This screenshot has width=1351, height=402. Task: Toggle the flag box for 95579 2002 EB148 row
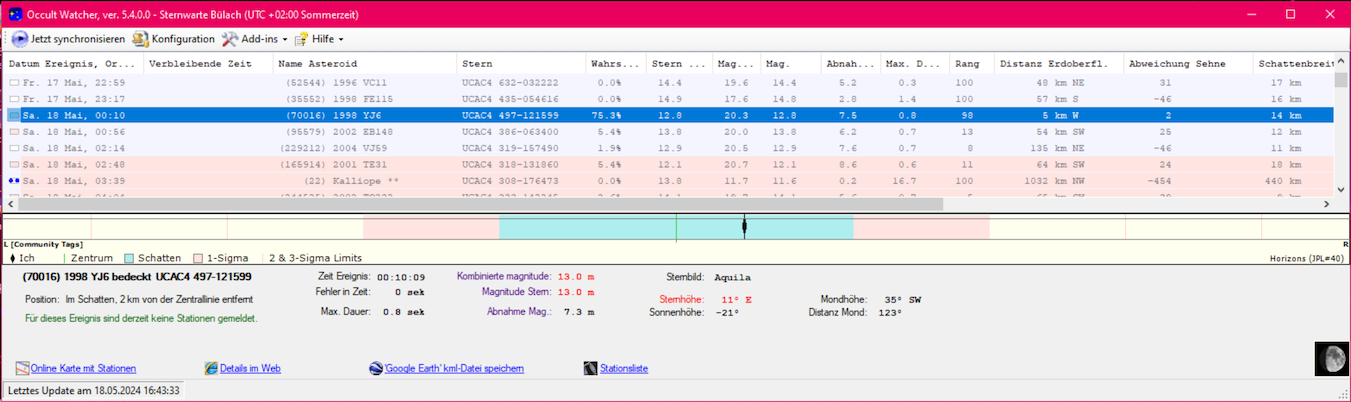14,132
